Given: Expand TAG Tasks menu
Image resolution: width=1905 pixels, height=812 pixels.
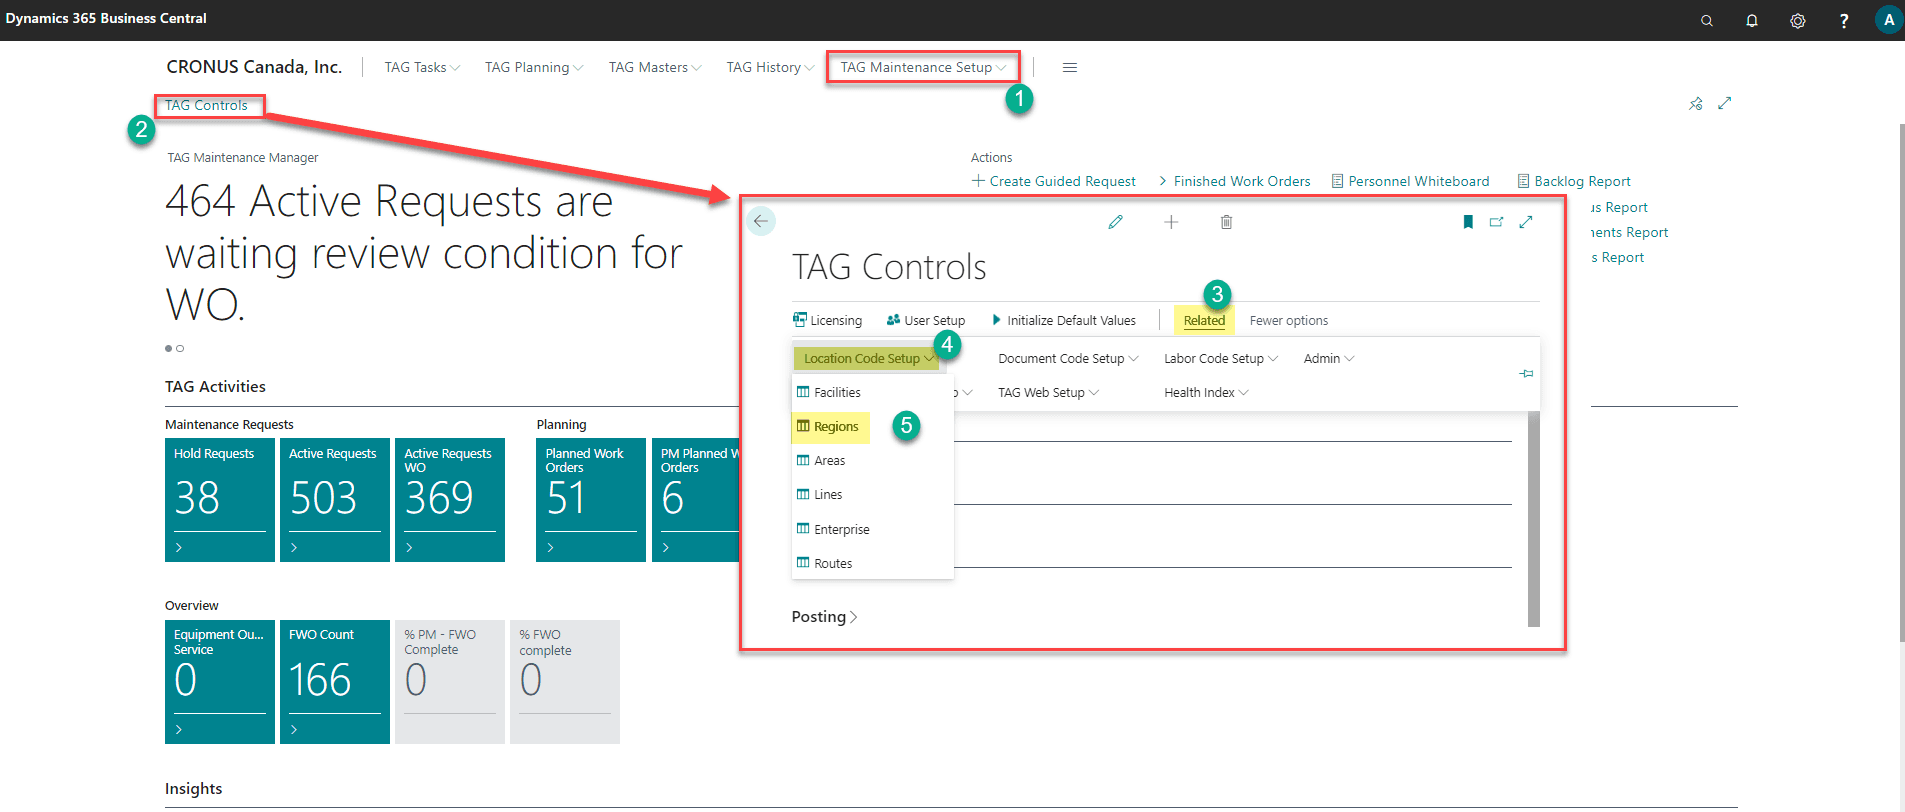Looking at the screenshot, I should [422, 67].
